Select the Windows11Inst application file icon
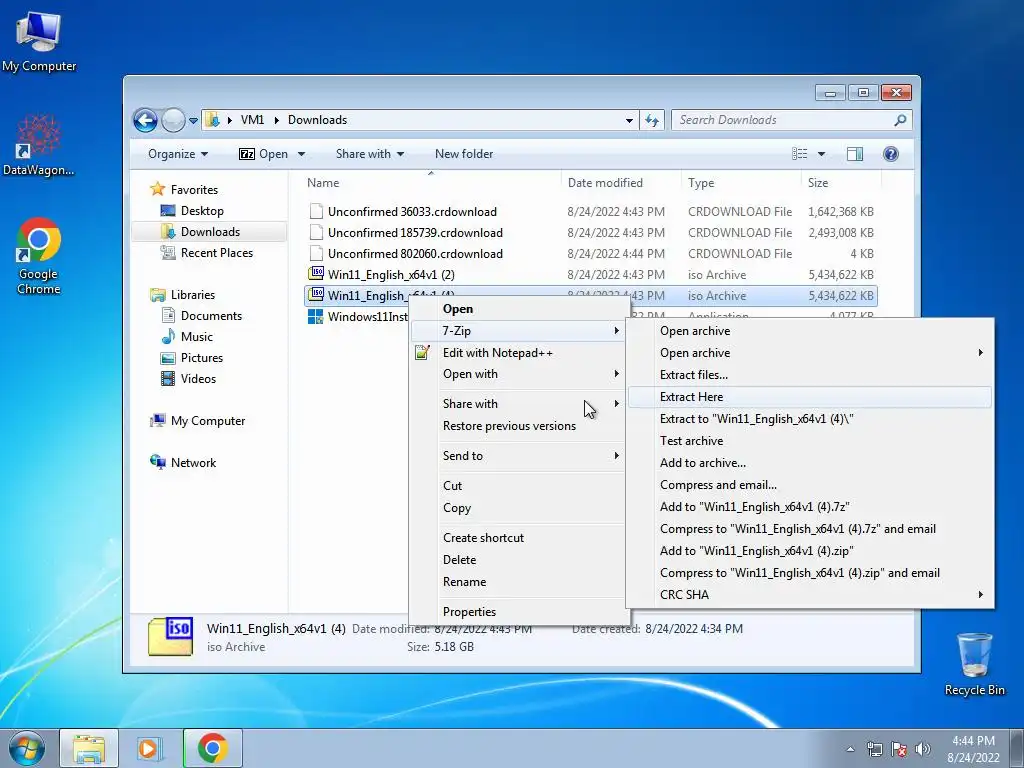This screenshot has height=768, width=1024. click(x=316, y=317)
